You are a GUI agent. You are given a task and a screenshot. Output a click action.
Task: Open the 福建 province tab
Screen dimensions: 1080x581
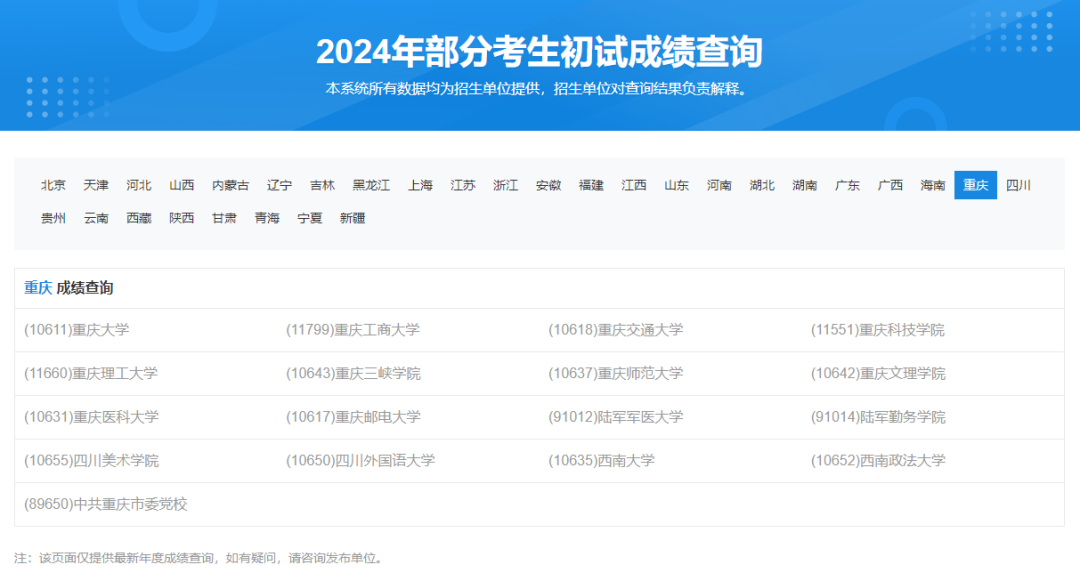tap(591, 185)
